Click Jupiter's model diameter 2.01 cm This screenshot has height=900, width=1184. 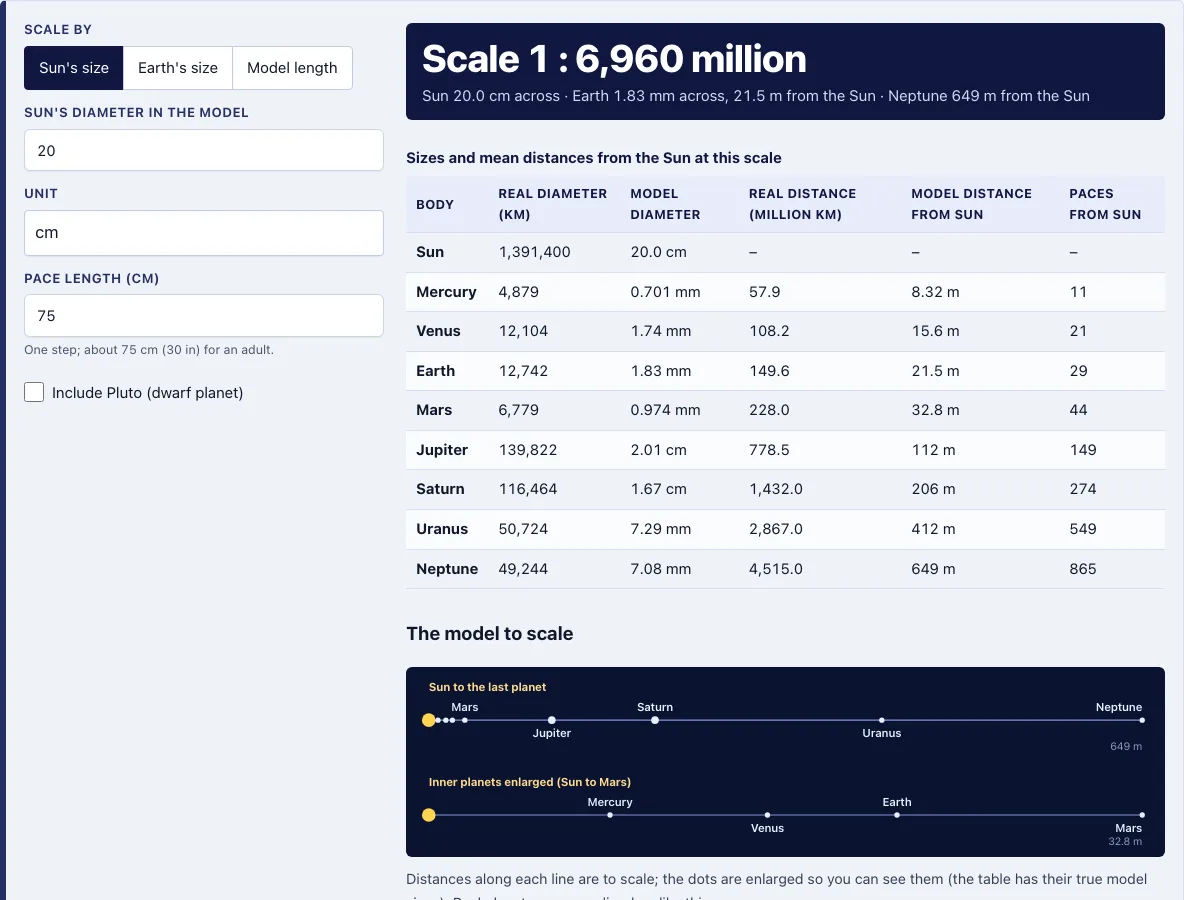(x=658, y=450)
